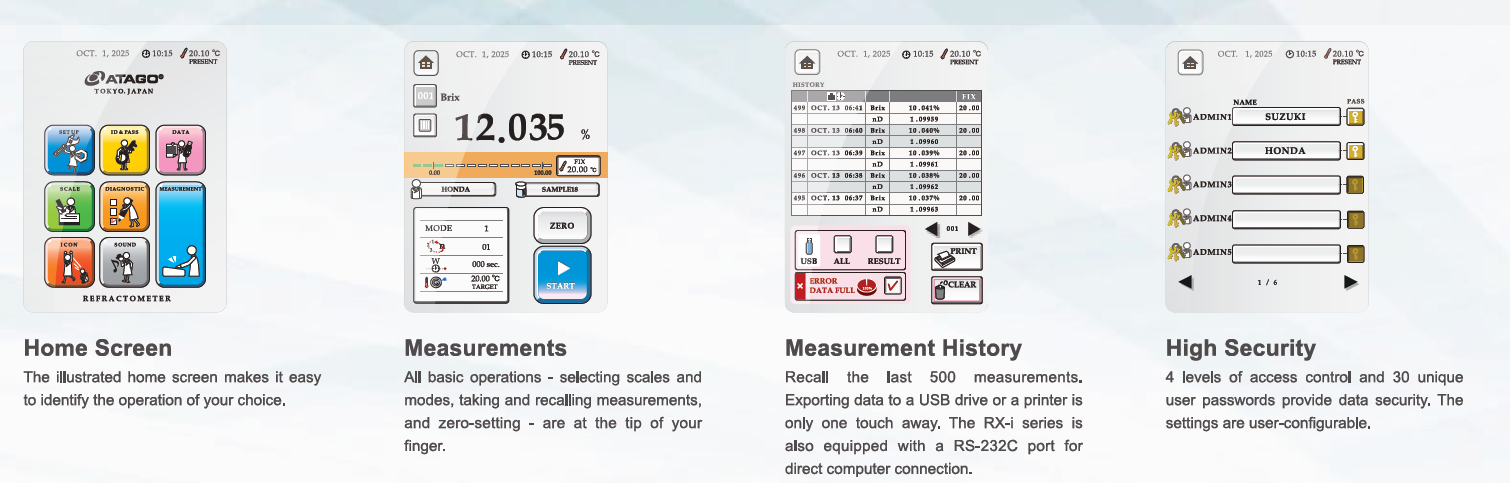Go to next history page arrow
The width and height of the screenshot is (1510, 483).
pos(974,229)
